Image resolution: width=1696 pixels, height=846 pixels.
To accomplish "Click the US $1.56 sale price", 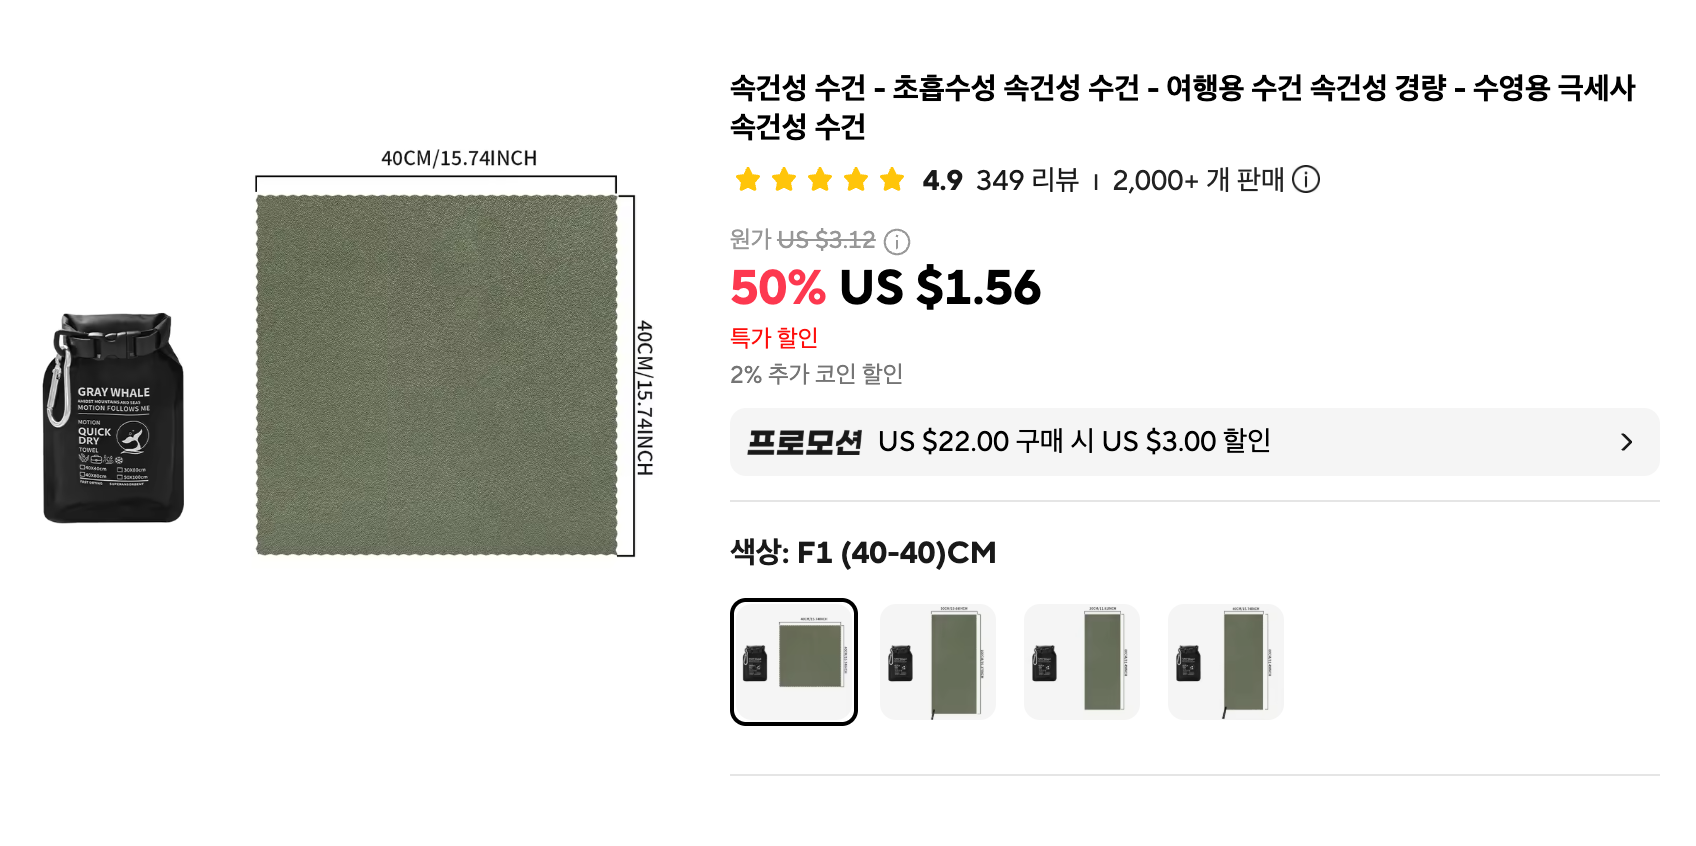I will coord(940,288).
